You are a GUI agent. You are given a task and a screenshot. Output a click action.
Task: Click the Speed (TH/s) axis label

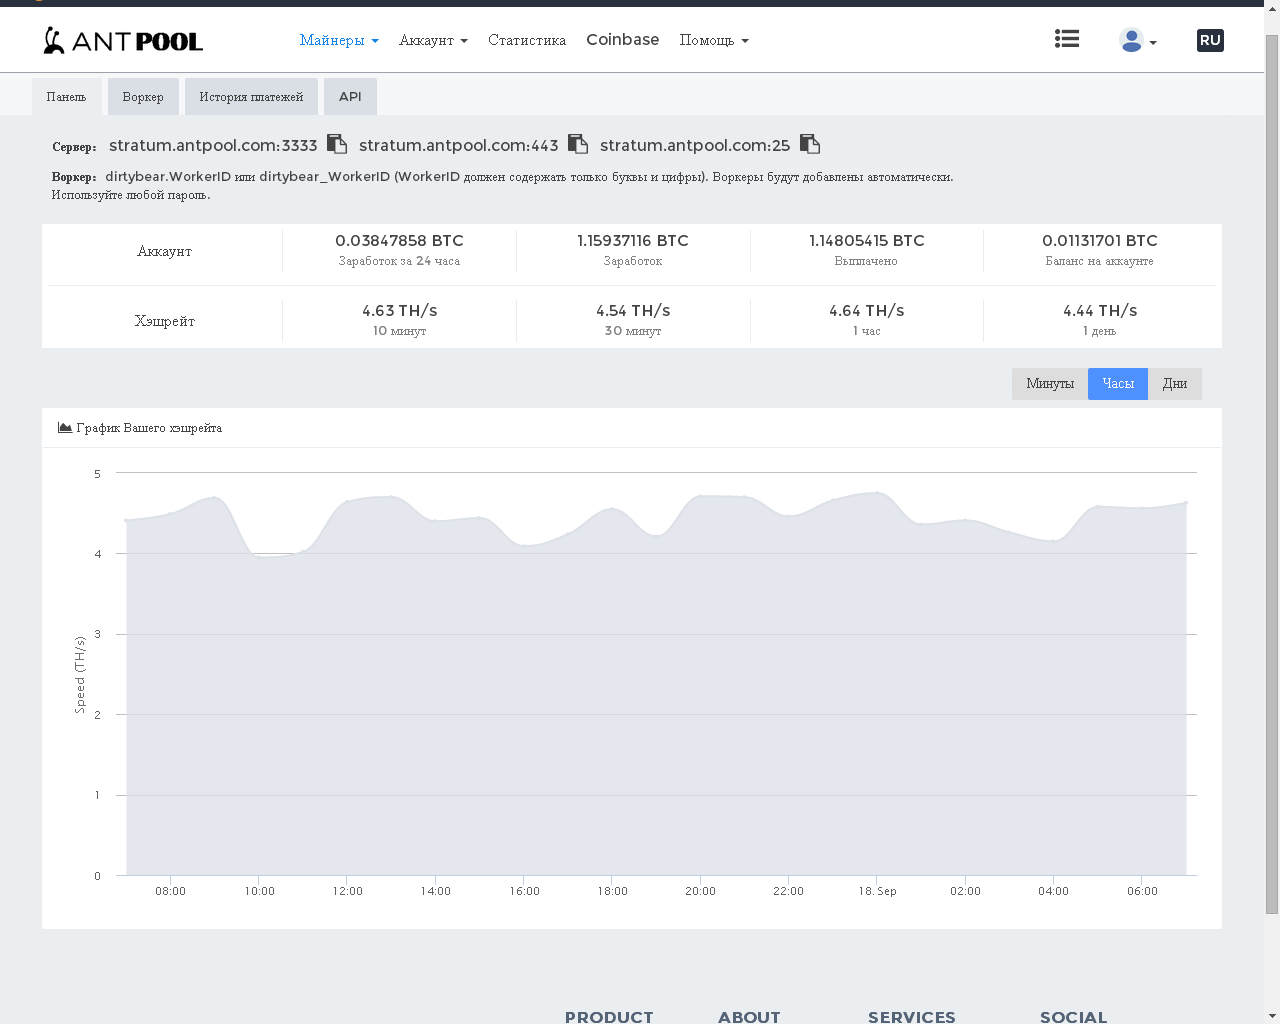(x=80, y=674)
